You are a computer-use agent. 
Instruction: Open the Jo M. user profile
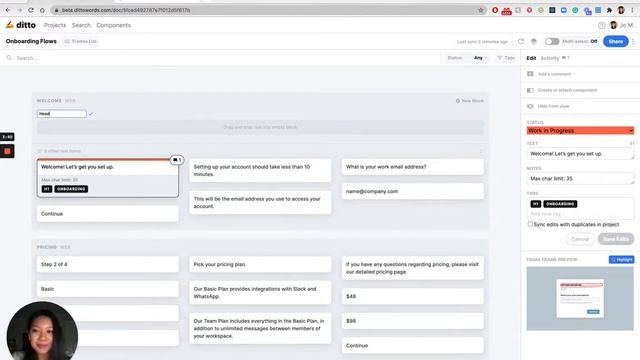(622, 25)
